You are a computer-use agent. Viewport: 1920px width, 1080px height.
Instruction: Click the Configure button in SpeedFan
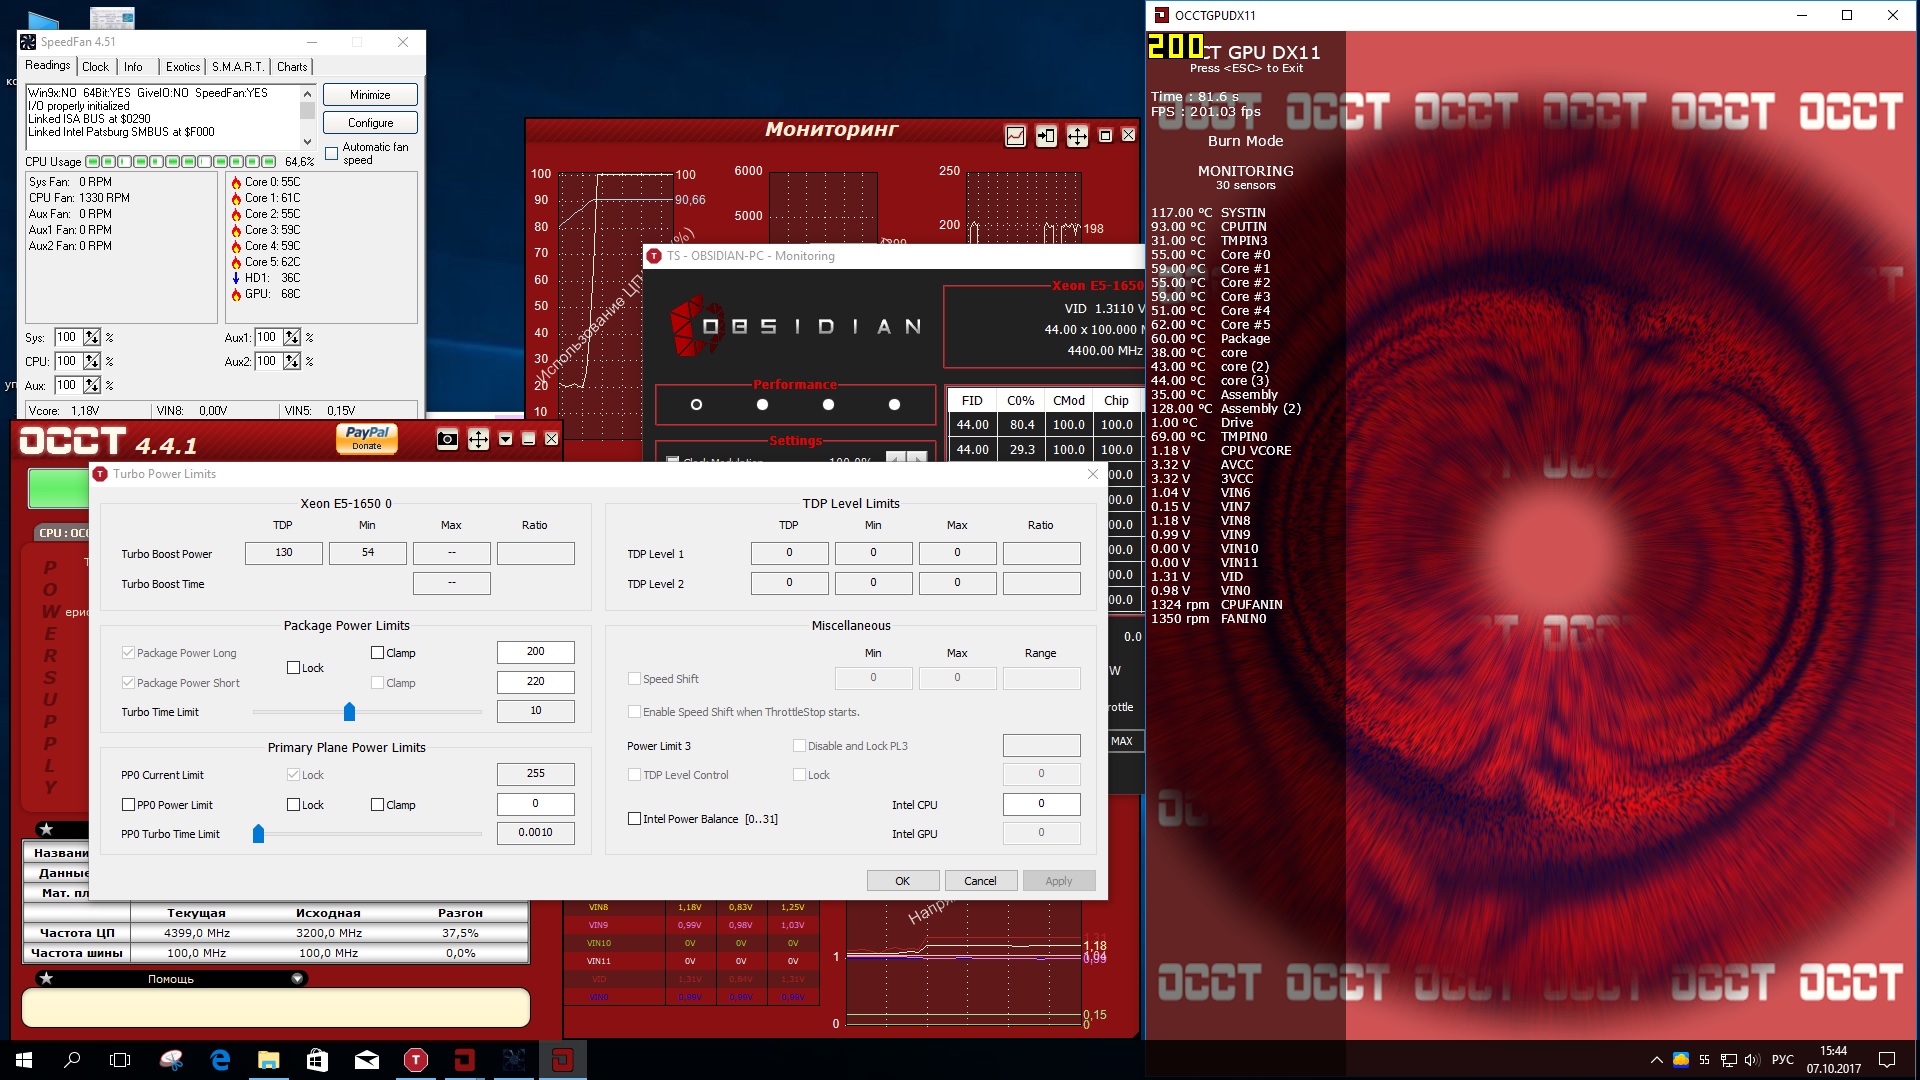pyautogui.click(x=370, y=123)
